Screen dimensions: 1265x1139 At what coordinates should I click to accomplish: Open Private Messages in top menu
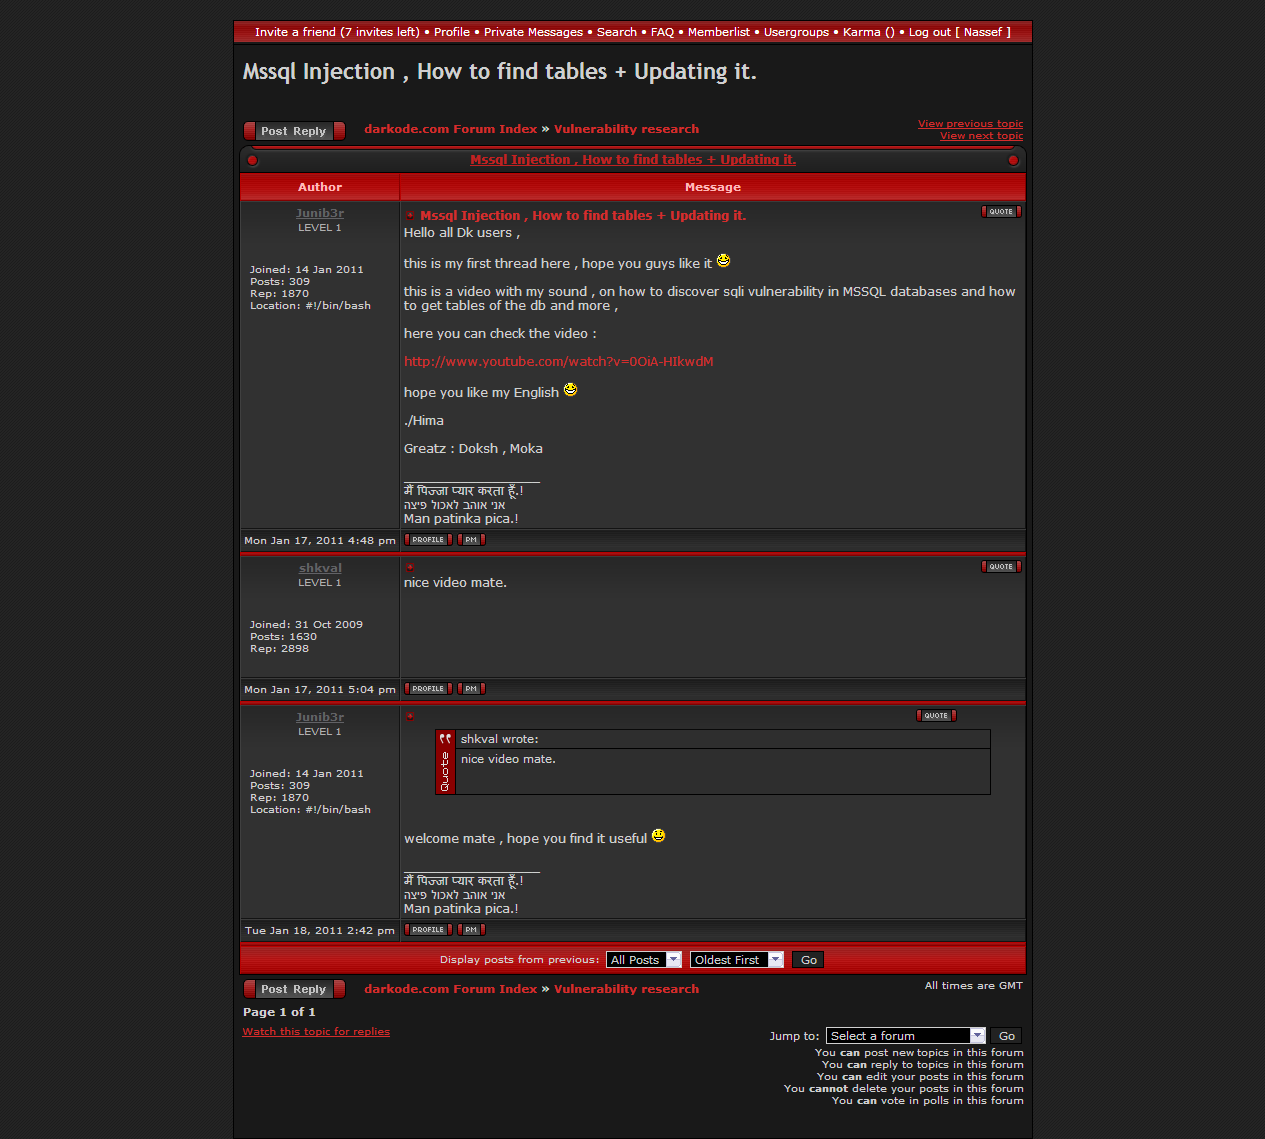[x=533, y=32]
